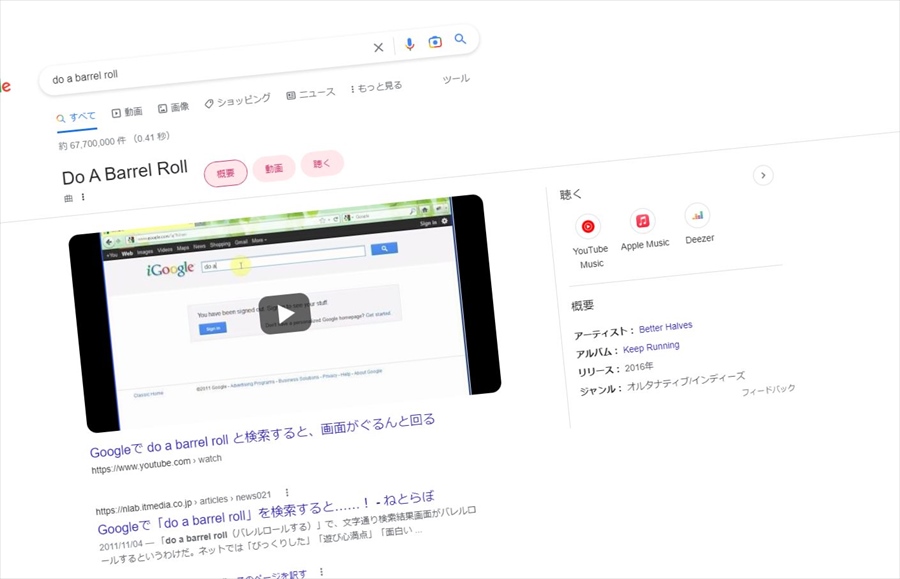Switch to the ニュース news tab
900x579 pixels.
coord(311,93)
